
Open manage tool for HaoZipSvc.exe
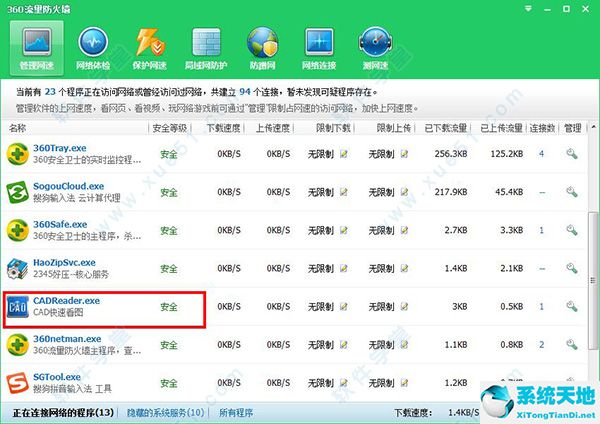click(x=572, y=268)
